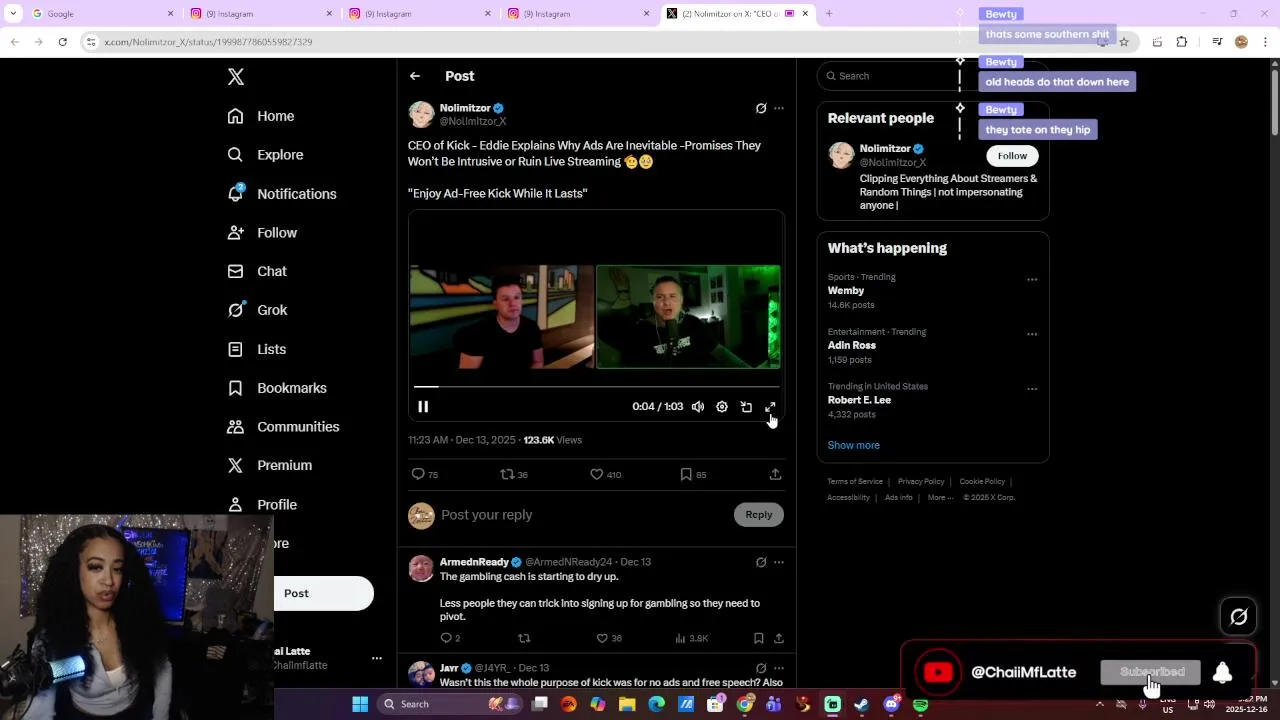Open more options for Adin Ross trend
This screenshot has height=720, width=1280.
point(1032,334)
